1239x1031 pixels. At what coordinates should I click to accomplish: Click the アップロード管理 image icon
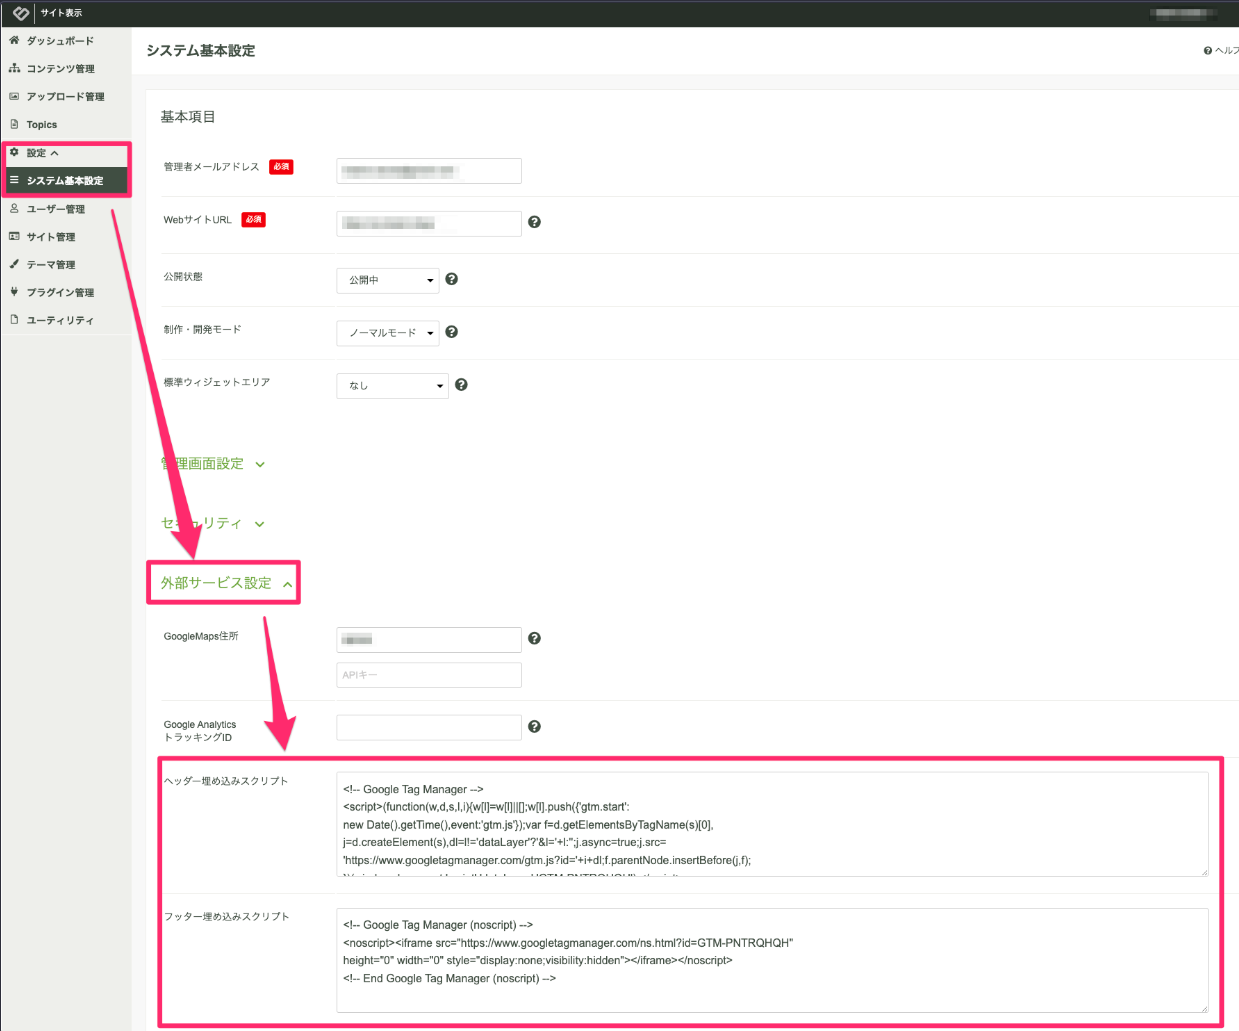[14, 96]
